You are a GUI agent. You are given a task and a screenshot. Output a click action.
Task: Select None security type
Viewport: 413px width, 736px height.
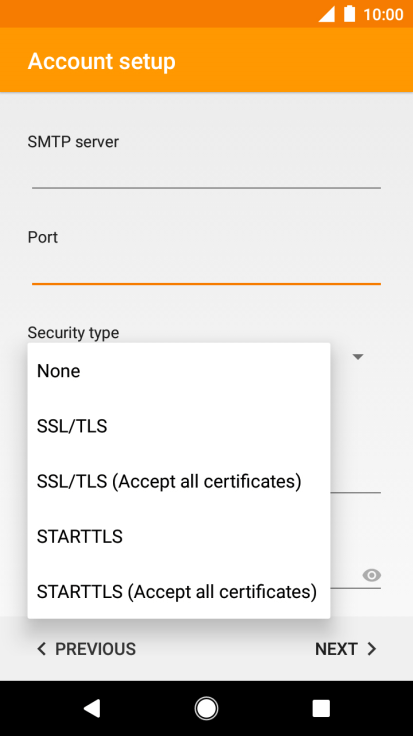[x=179, y=371]
